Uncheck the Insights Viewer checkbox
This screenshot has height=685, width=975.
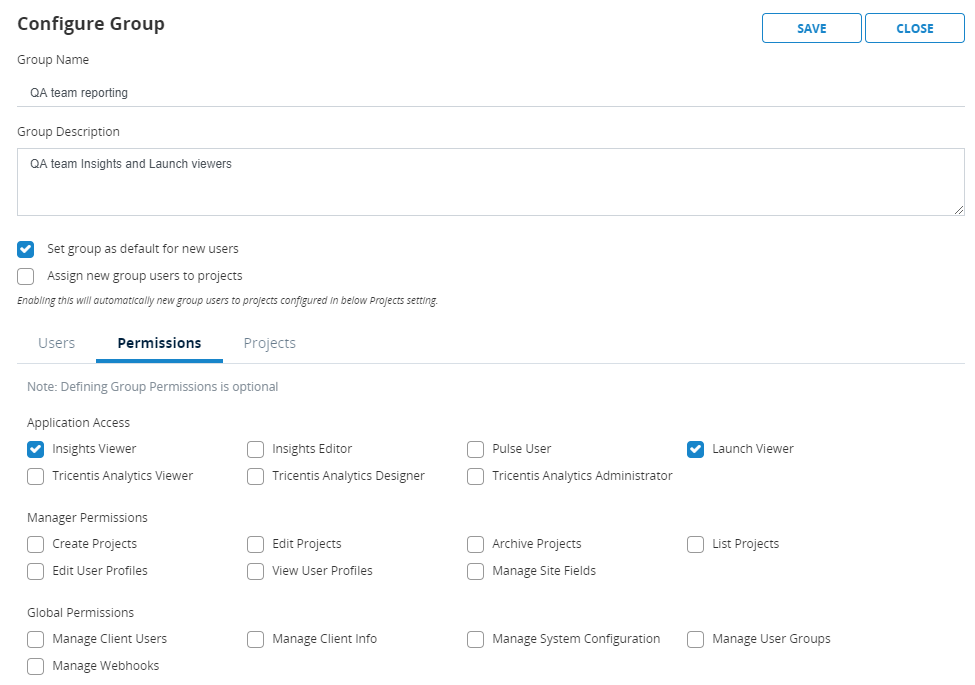tap(36, 449)
